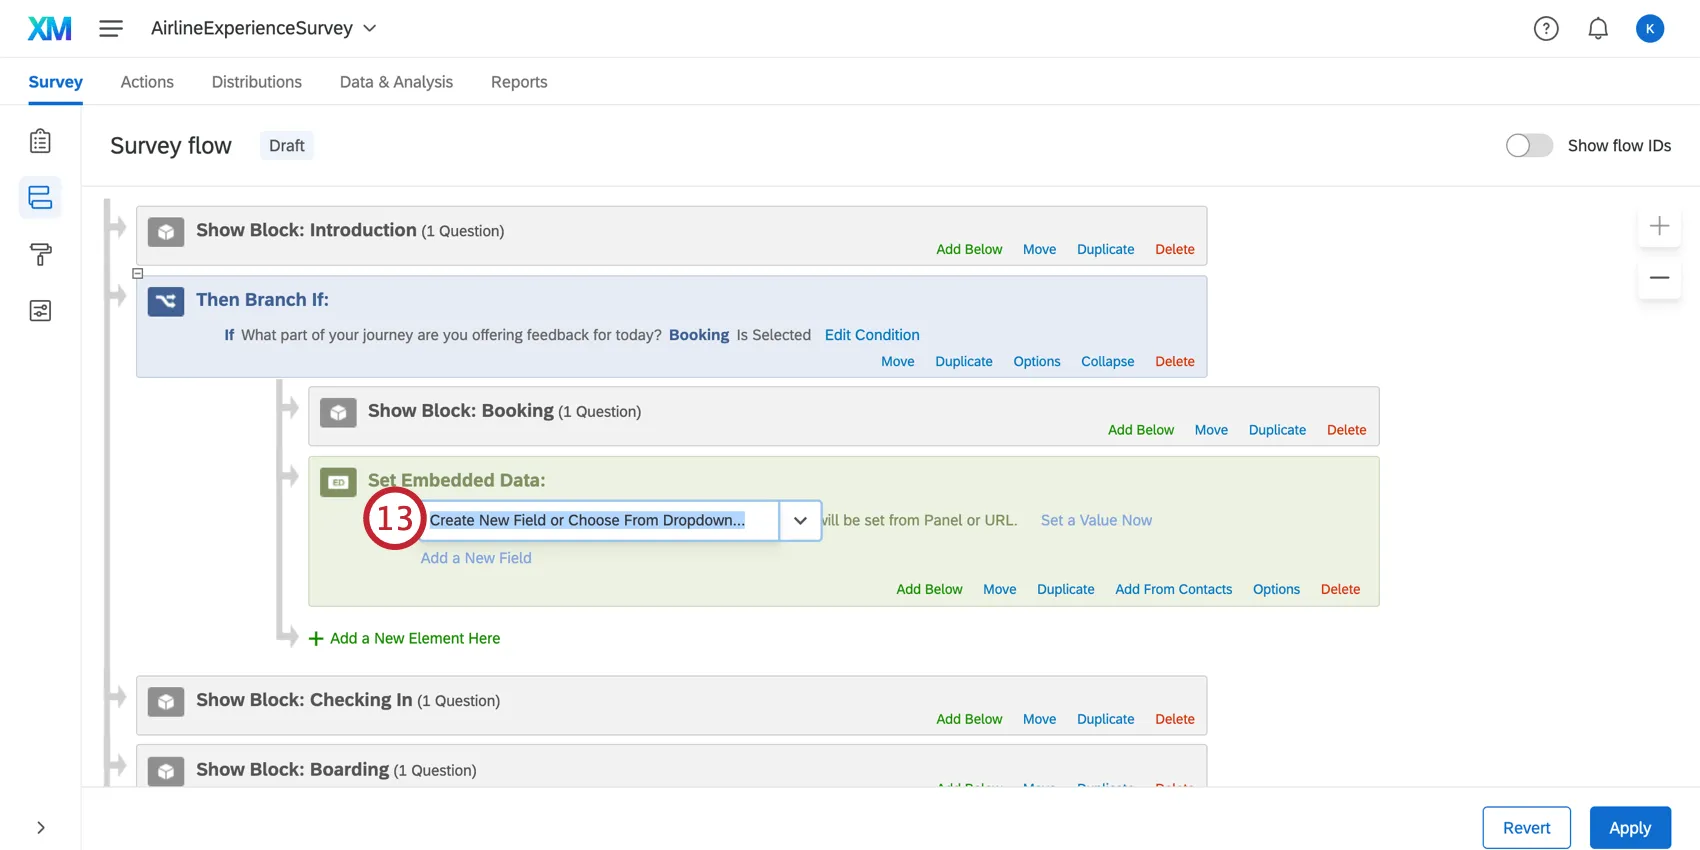This screenshot has width=1700, height=850.
Task: Switch to the Data & Analysis tab
Action: [x=396, y=82]
